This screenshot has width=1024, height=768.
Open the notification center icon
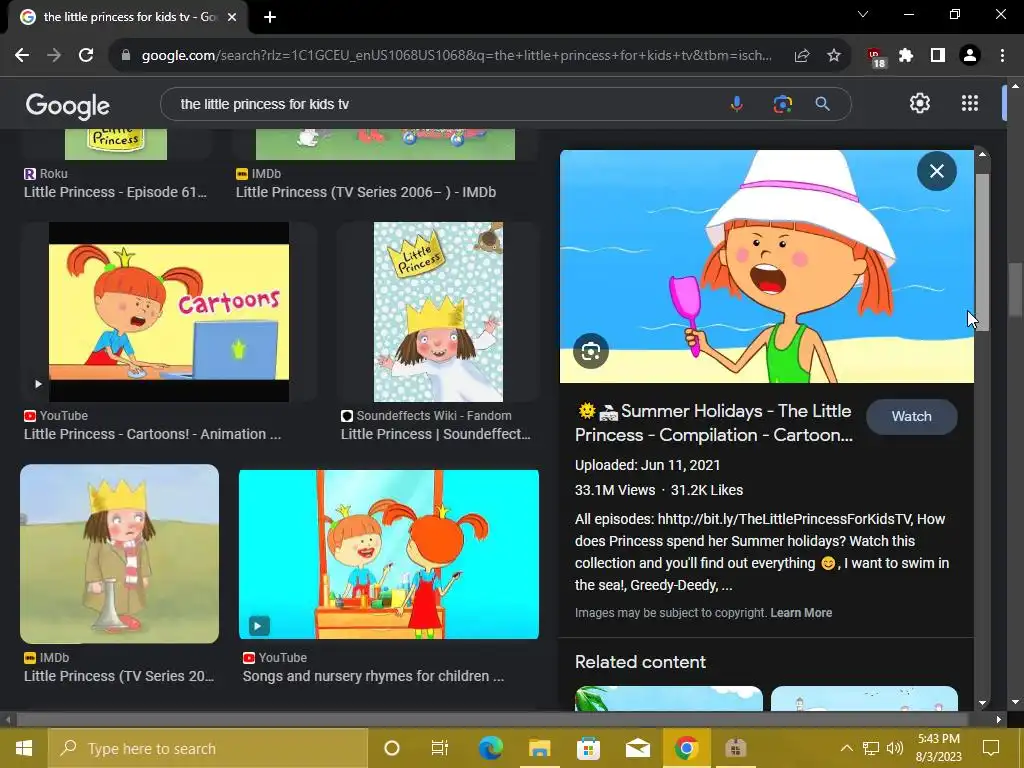click(991, 748)
